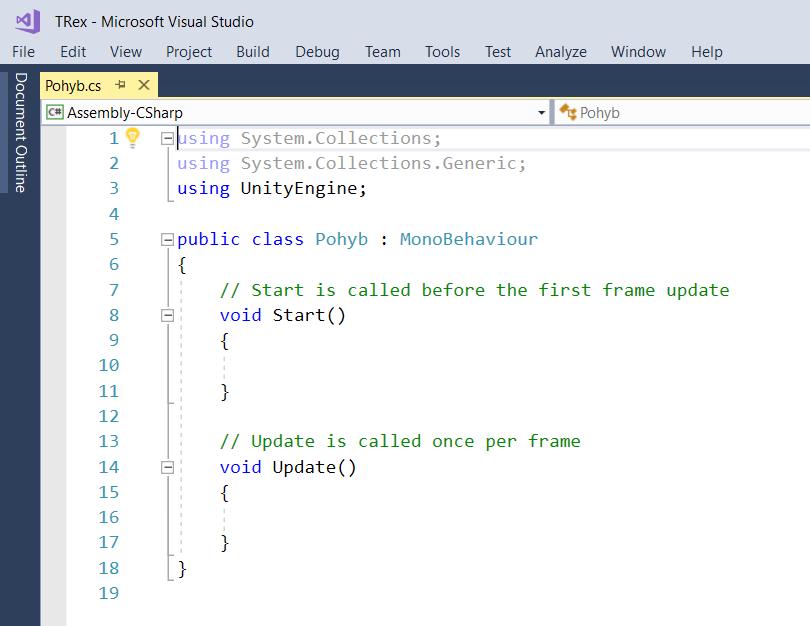
Task: Open the View menu
Action: [126, 52]
